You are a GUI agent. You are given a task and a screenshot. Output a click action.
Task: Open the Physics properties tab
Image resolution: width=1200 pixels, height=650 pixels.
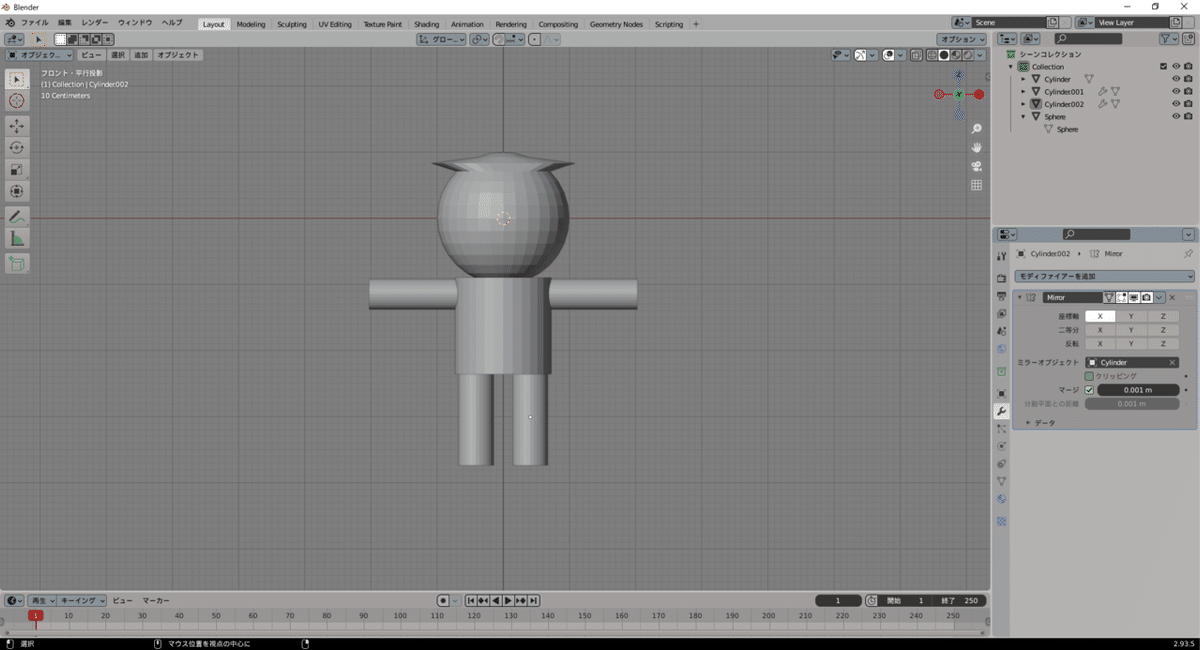pos(1002,446)
